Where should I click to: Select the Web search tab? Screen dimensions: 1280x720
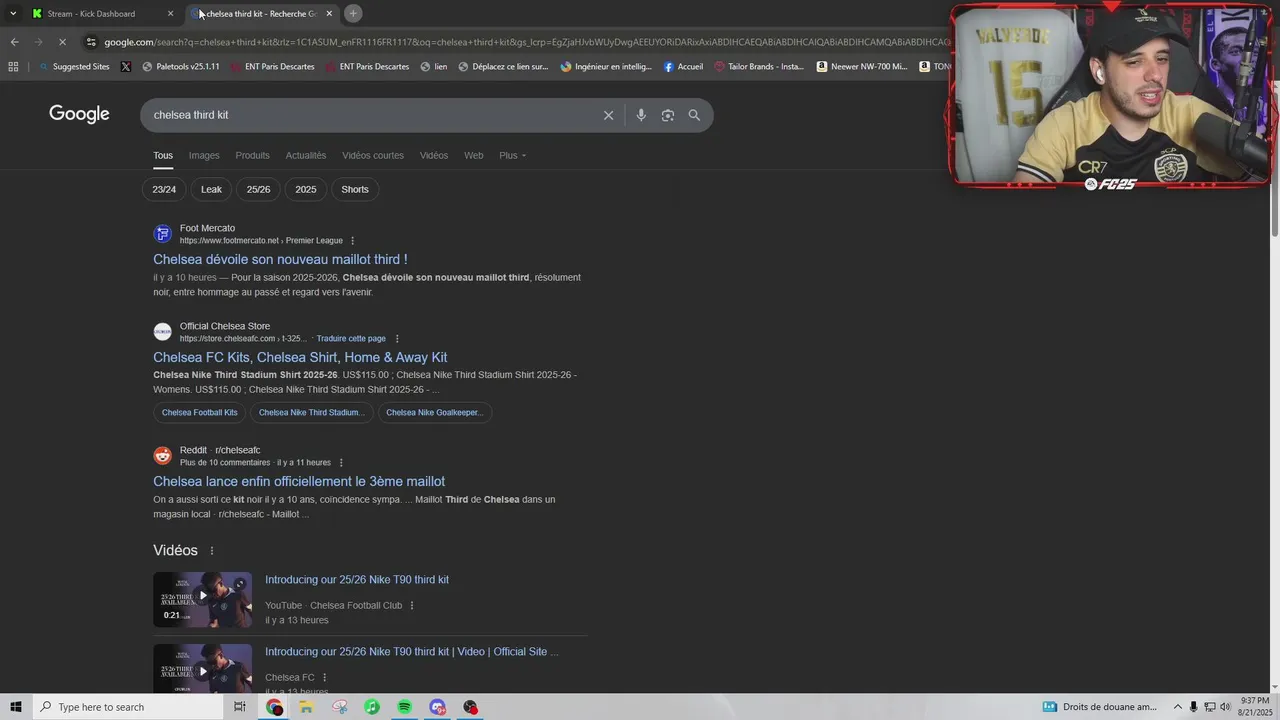click(x=474, y=155)
